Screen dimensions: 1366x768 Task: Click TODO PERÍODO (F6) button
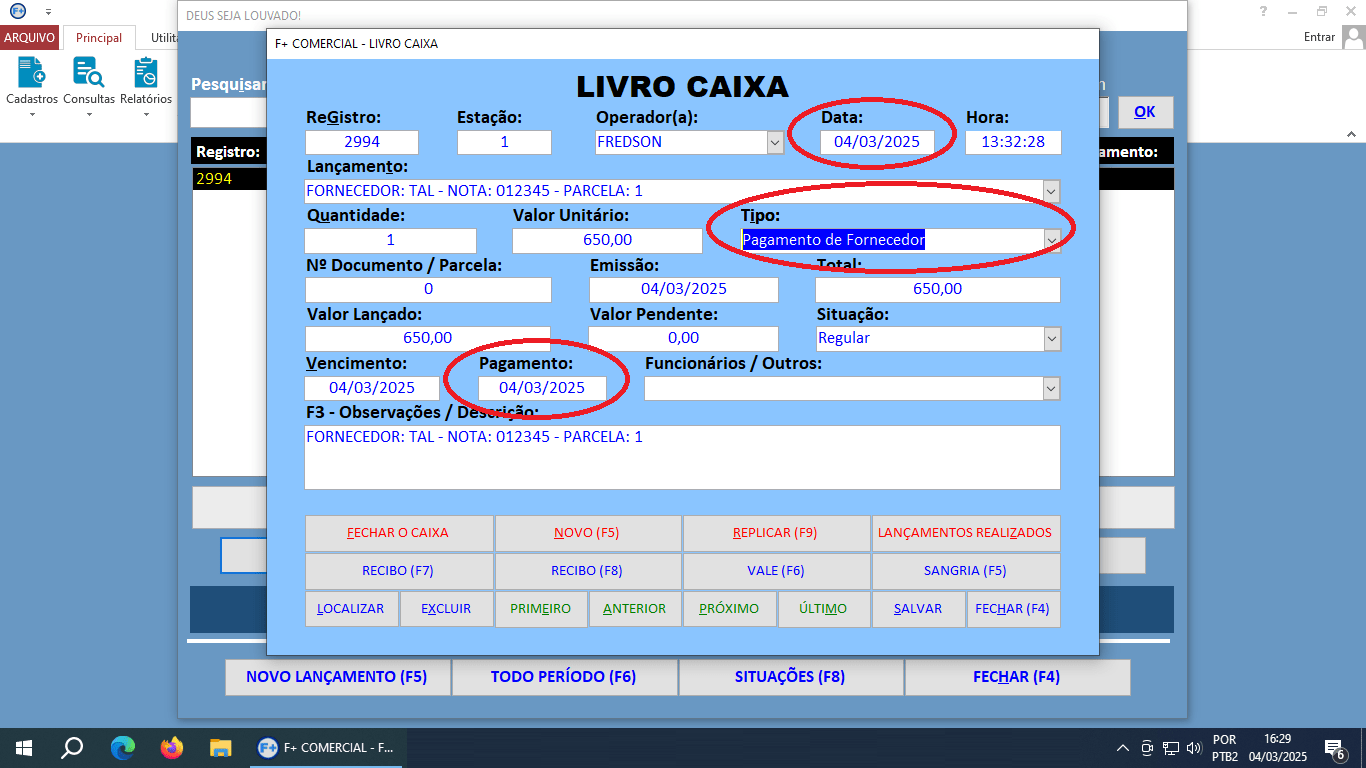click(564, 677)
